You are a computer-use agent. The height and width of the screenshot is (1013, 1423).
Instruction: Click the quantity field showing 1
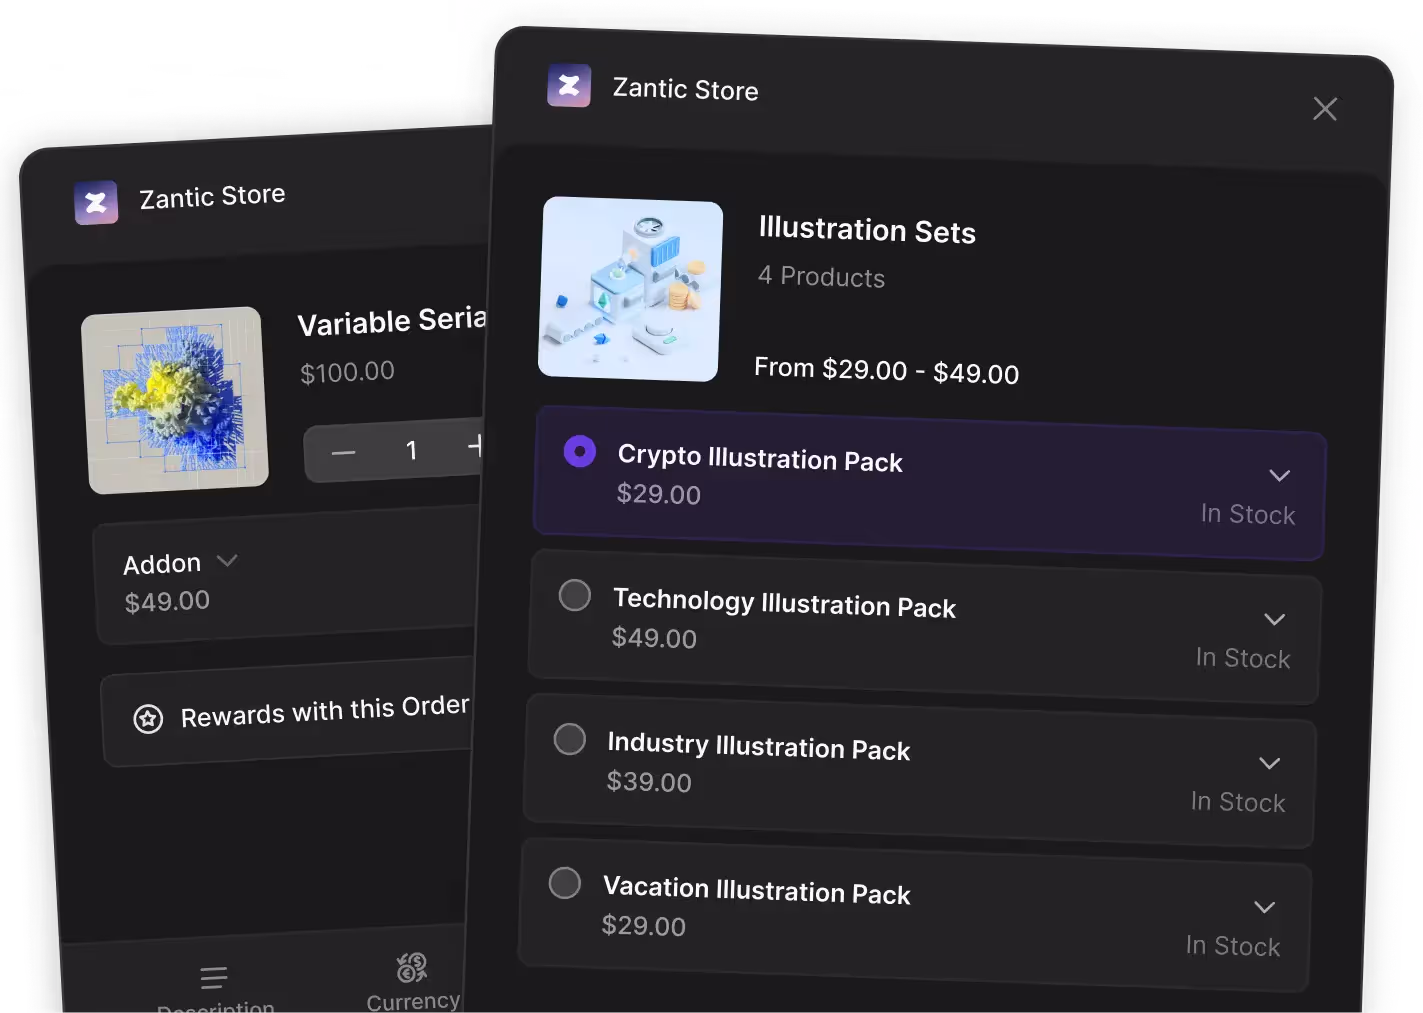click(x=411, y=450)
